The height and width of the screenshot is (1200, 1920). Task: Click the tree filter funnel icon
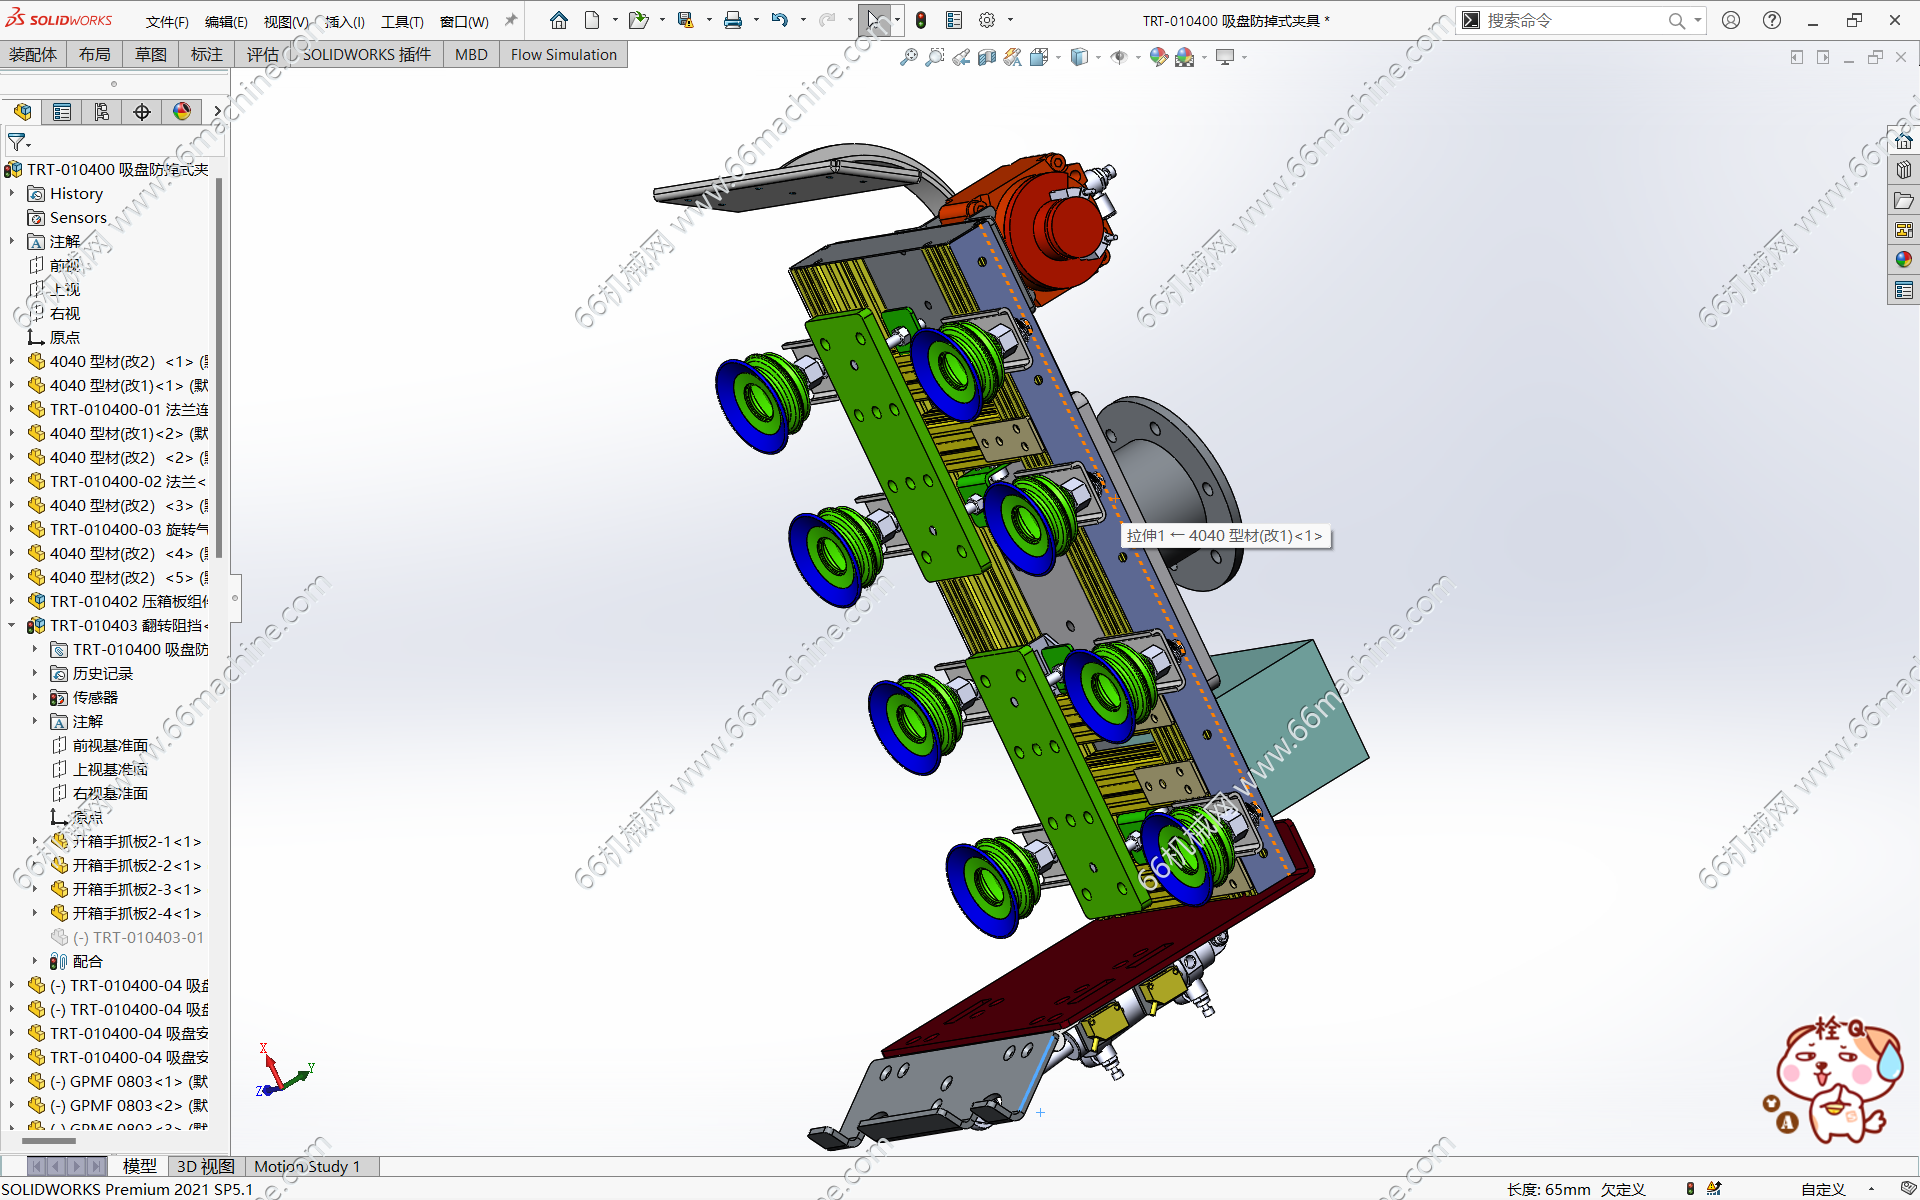point(17,142)
